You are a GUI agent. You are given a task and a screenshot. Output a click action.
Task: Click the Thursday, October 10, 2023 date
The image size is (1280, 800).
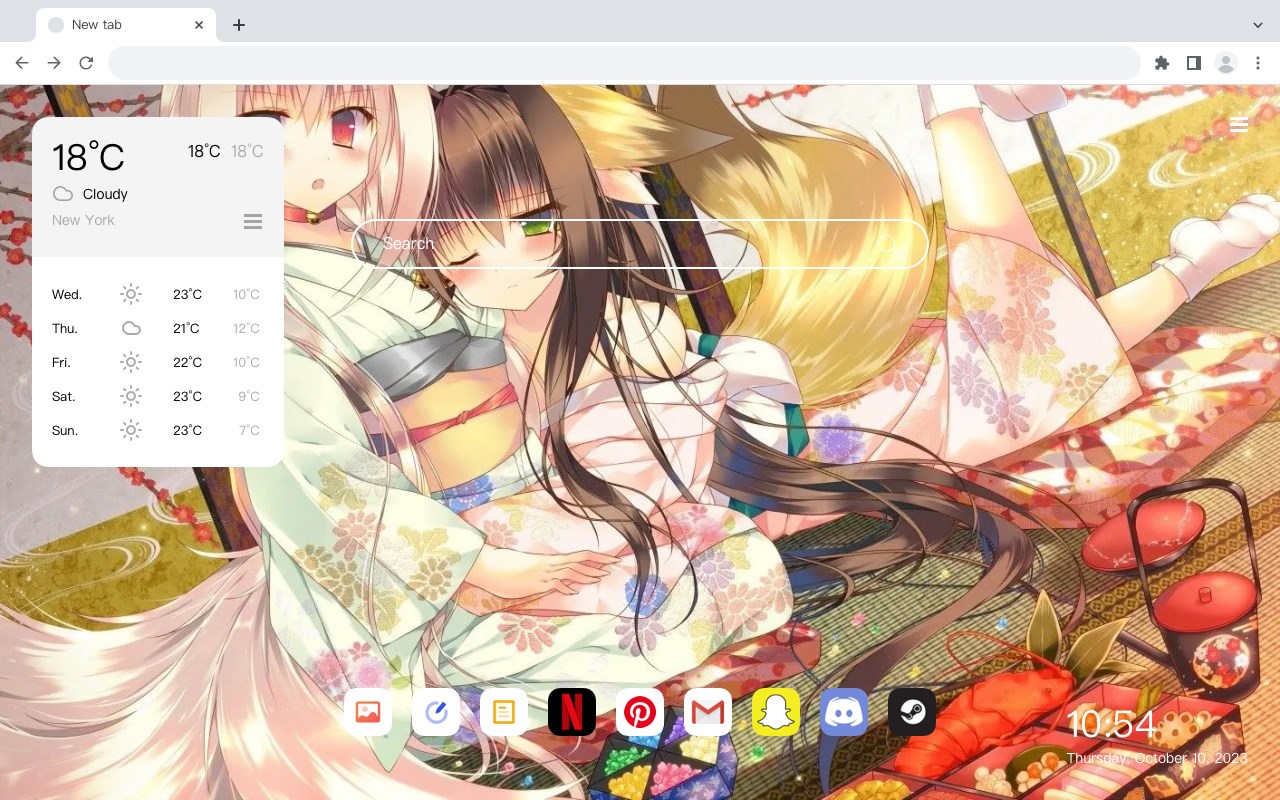(1157, 759)
